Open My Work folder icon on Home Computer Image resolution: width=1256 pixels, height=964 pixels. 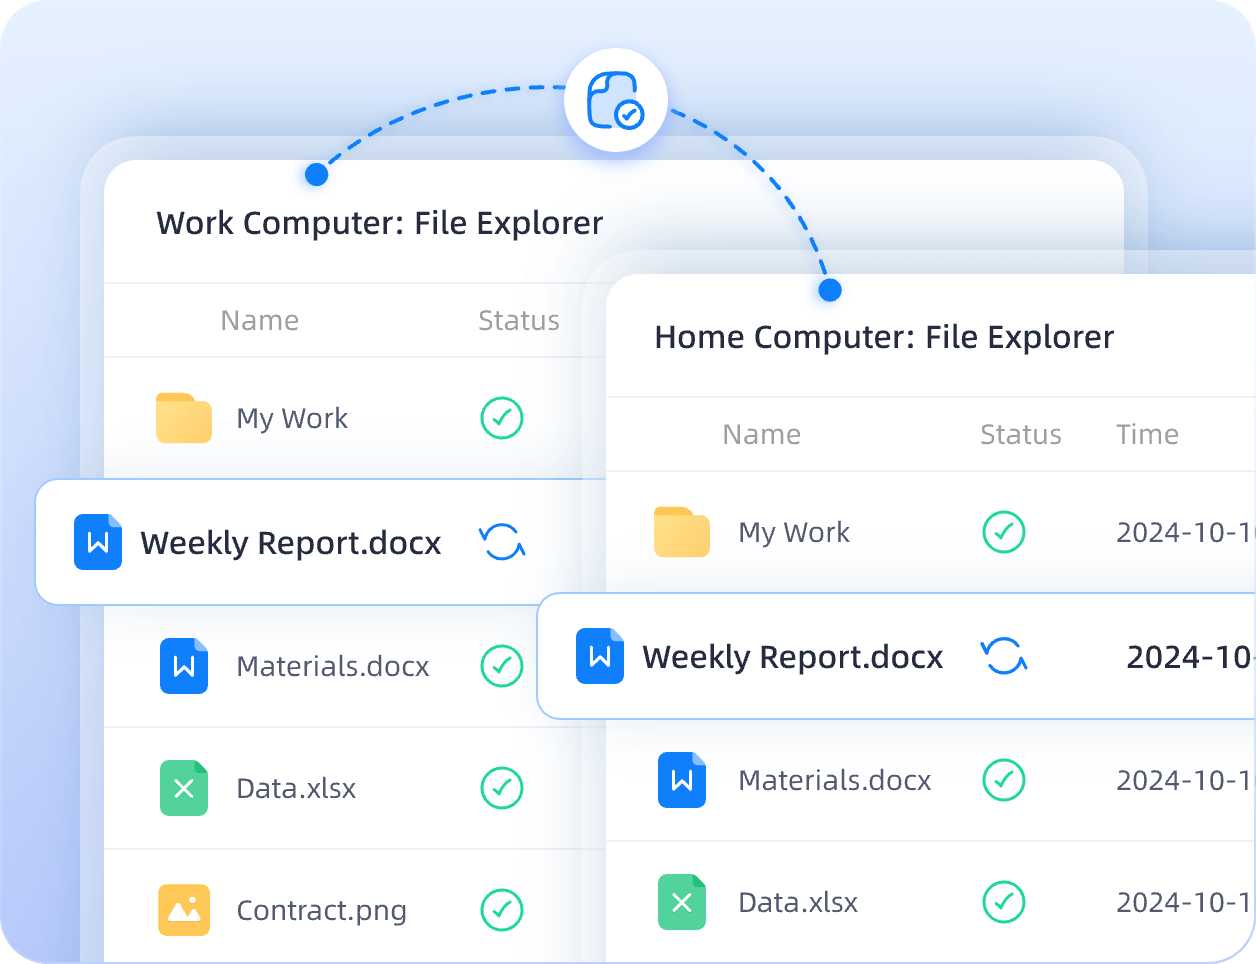pos(682,532)
